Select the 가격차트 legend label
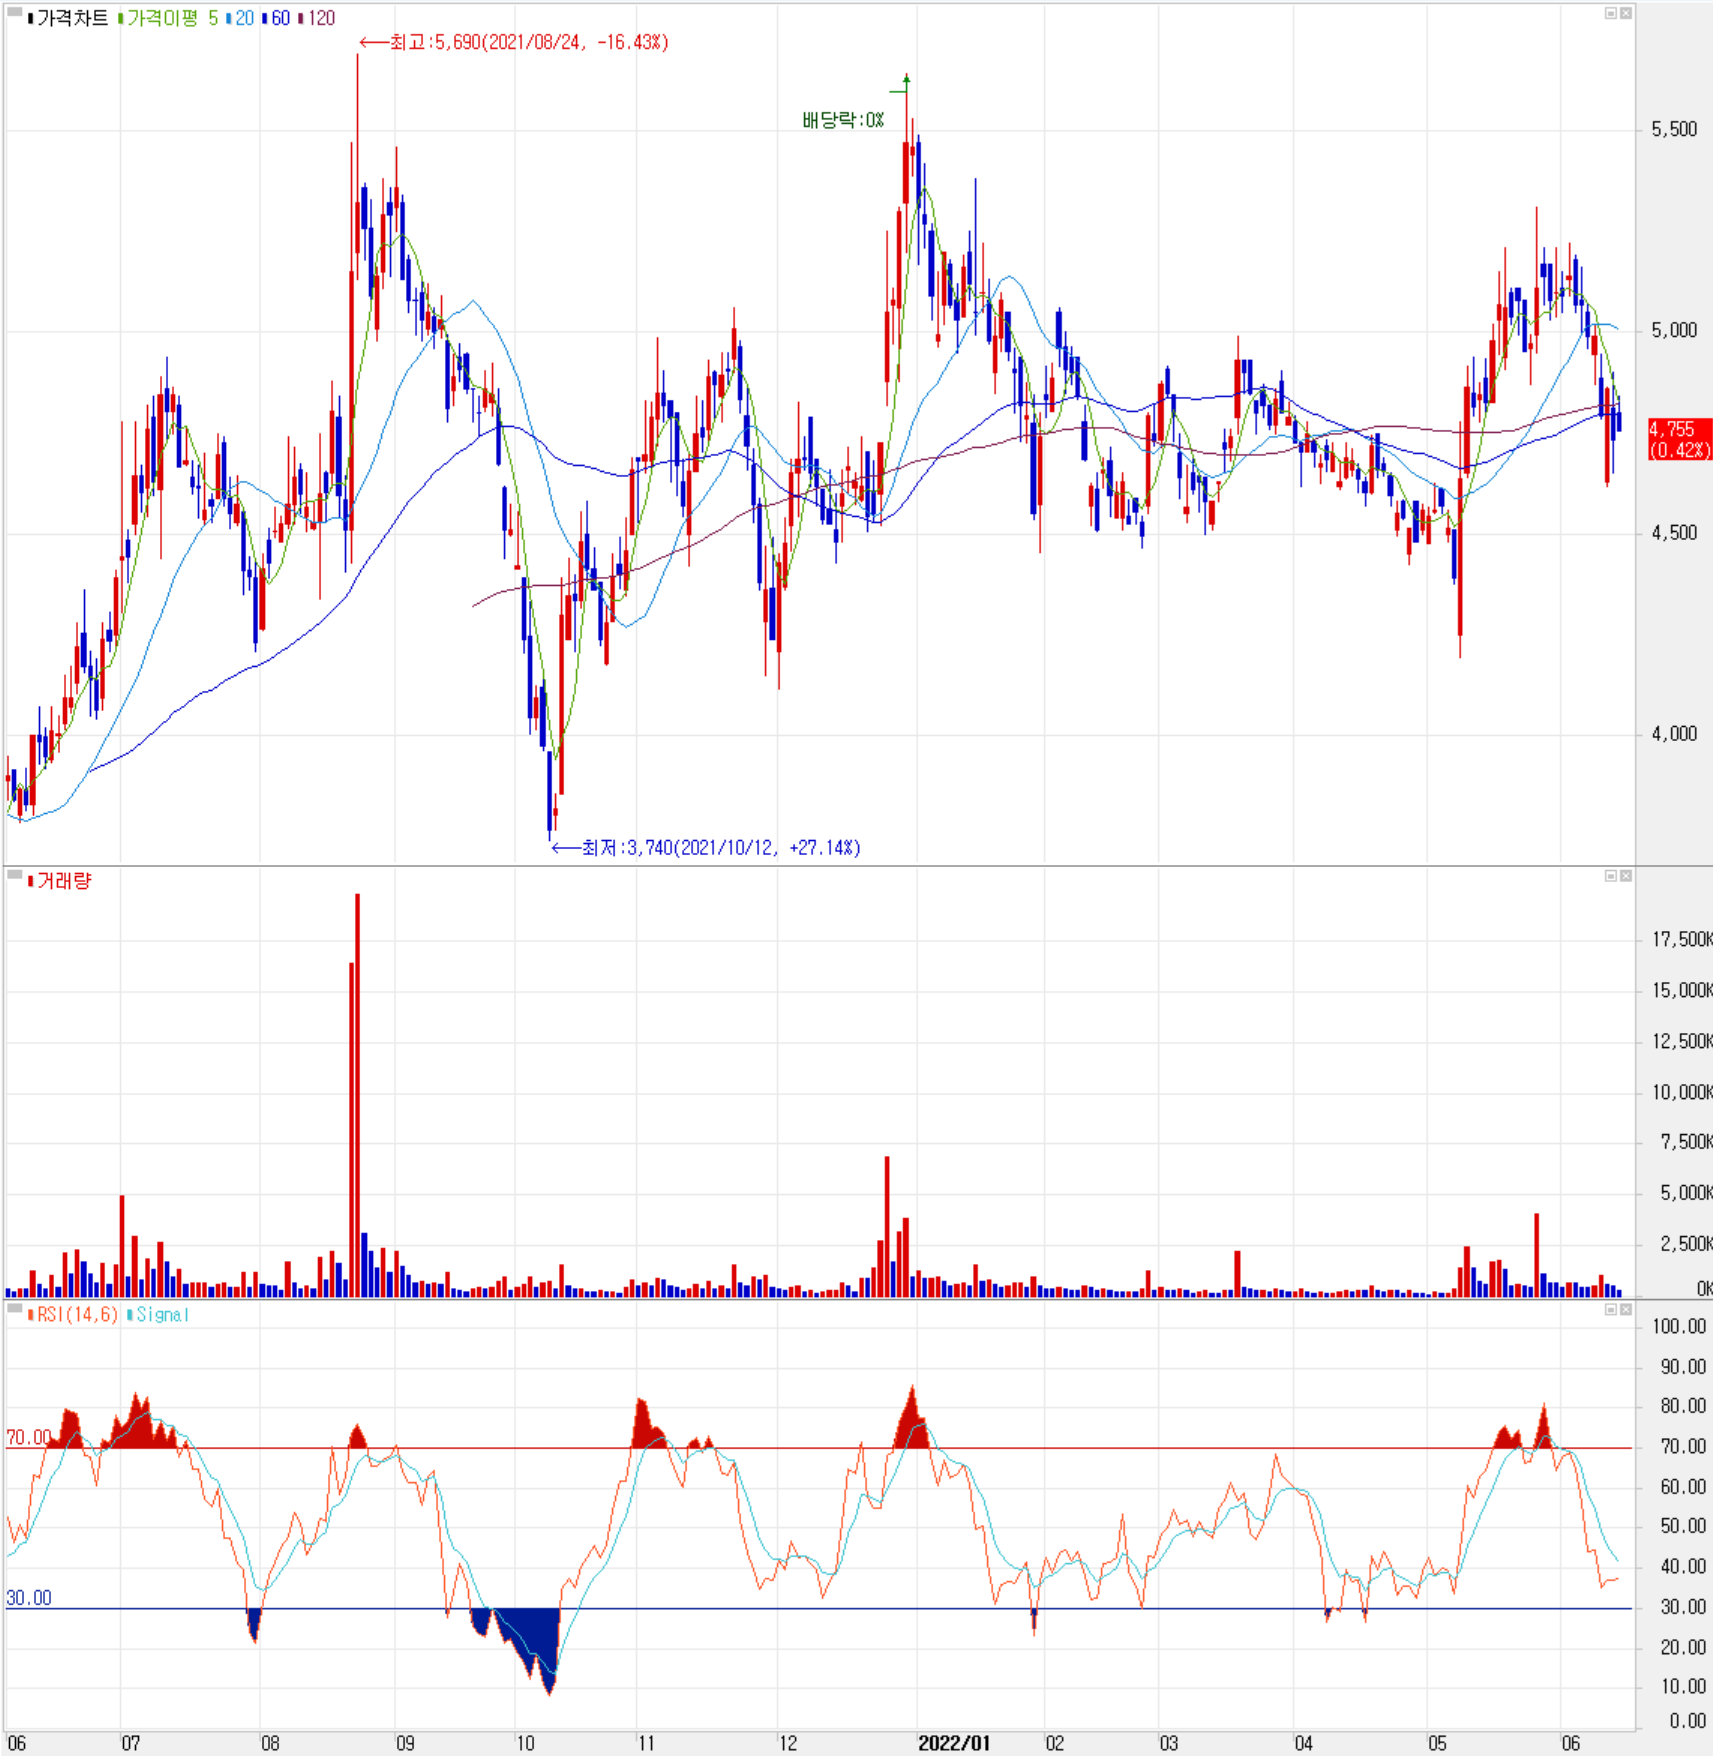Viewport: 1713px width, 1756px height. 72,18
